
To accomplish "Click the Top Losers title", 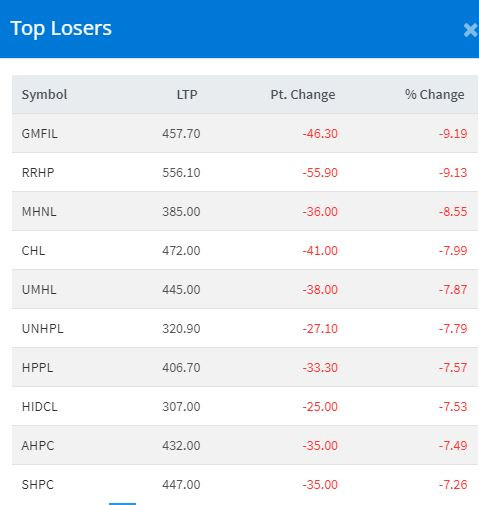I will 61,29.
